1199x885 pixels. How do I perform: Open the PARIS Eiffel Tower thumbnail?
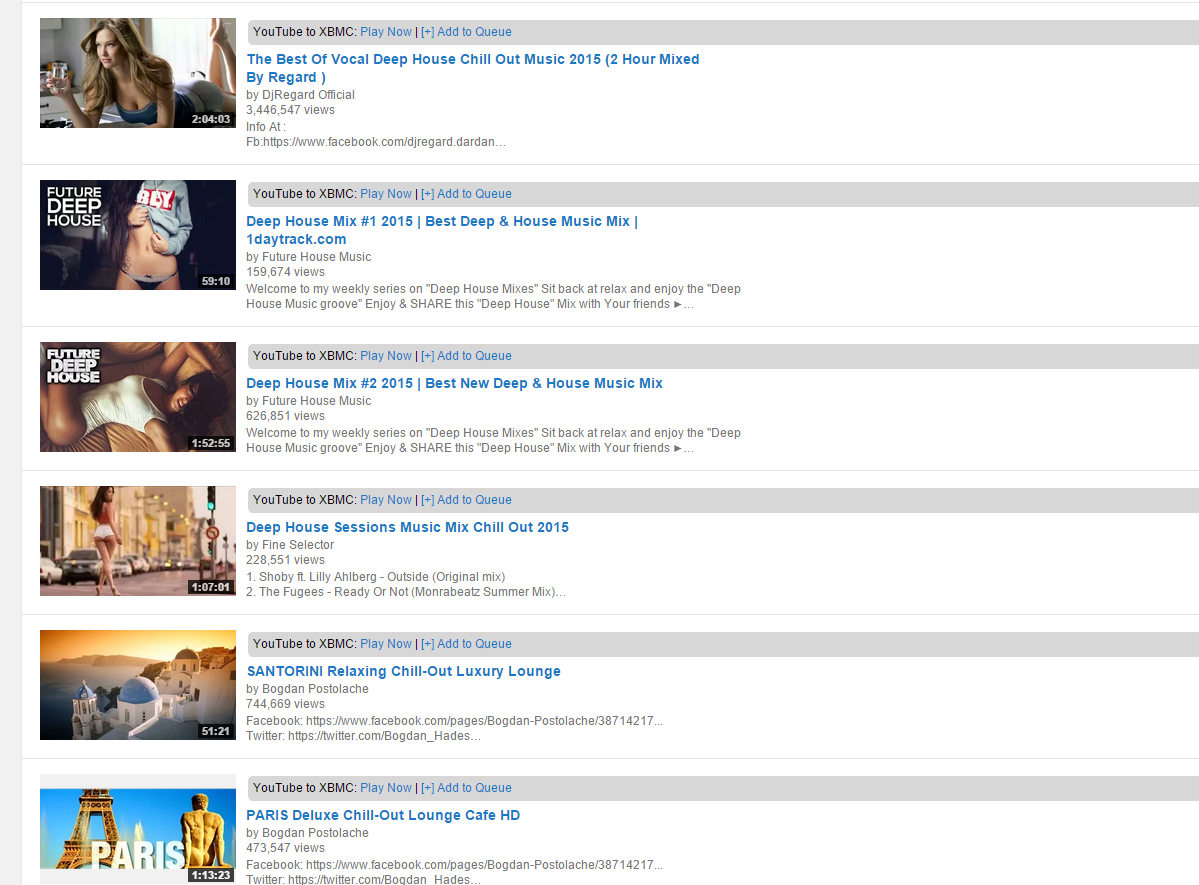[x=138, y=829]
